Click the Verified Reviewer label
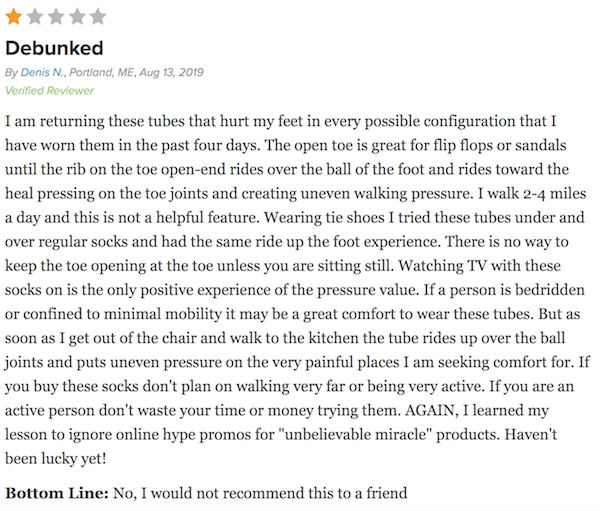Screen dimensions: 600x511 tap(49, 90)
